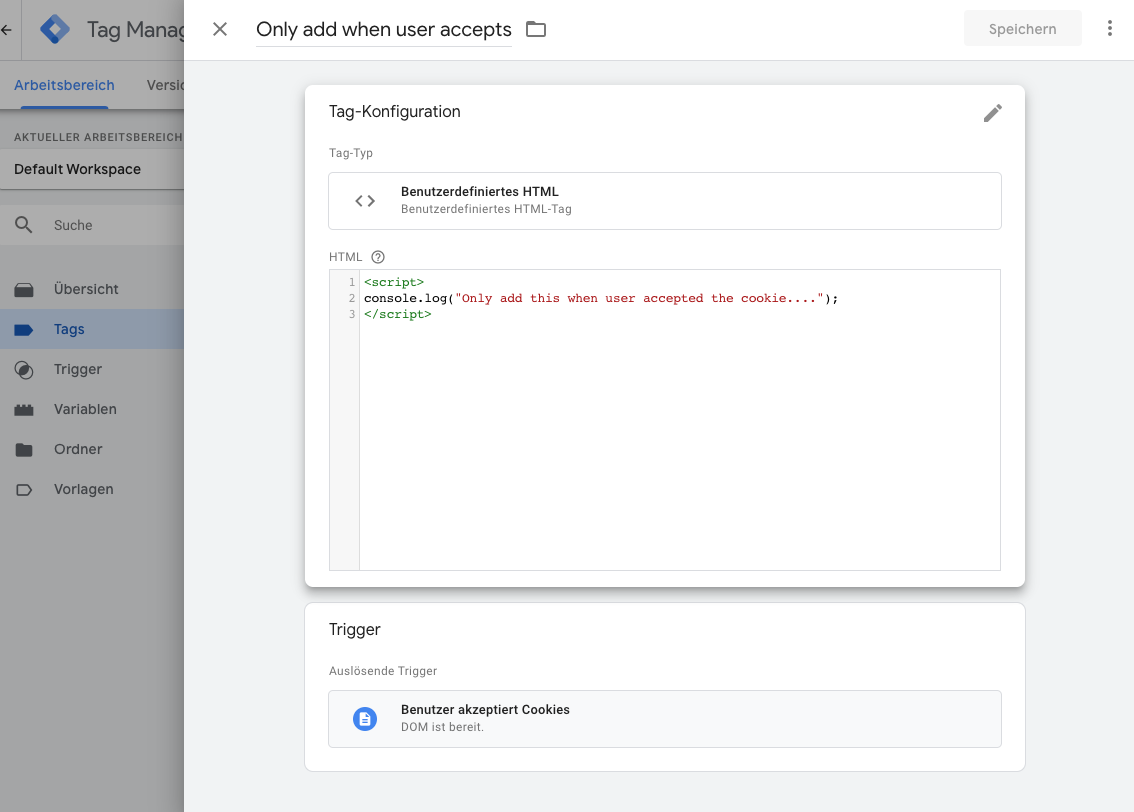This screenshot has width=1134, height=812.
Task: Switch to the Arbeitsbereich tab
Action: [64, 85]
